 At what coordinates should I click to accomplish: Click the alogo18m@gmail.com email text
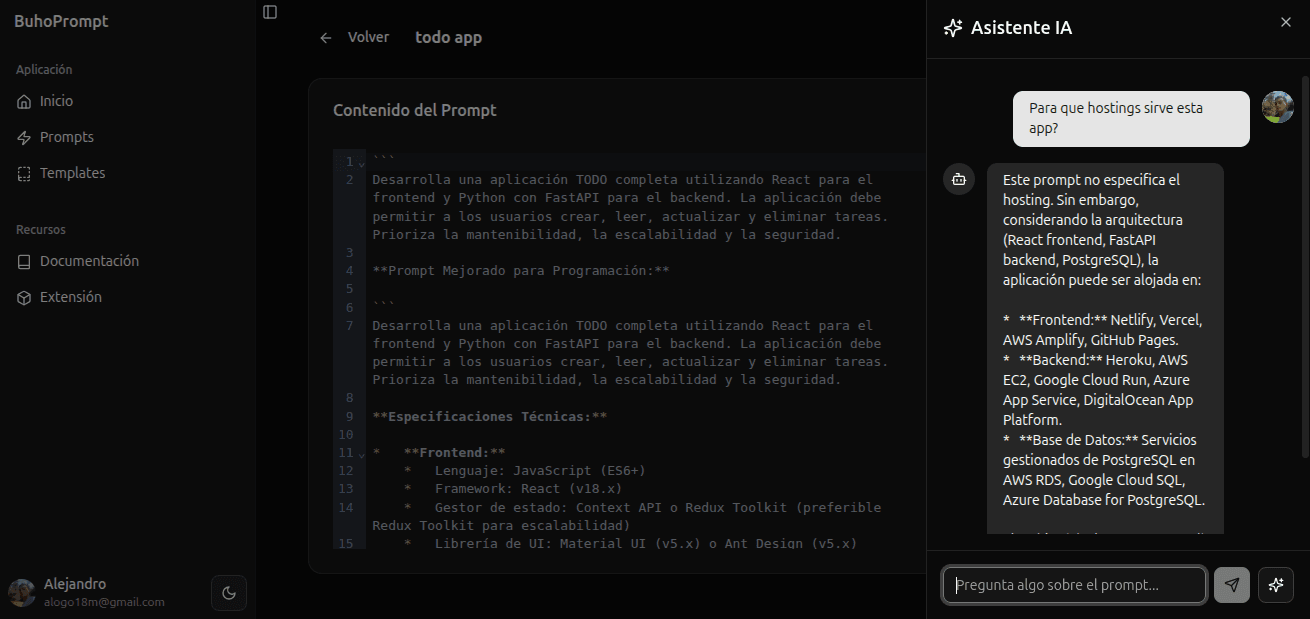pos(104,602)
